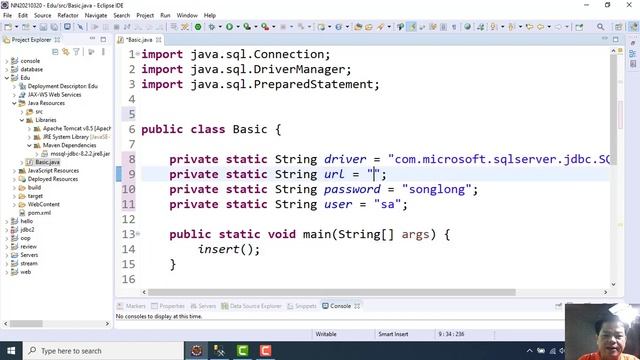Open the New file dropdown arrow
The width and height of the screenshot is (640, 360).
[x=16, y=27]
